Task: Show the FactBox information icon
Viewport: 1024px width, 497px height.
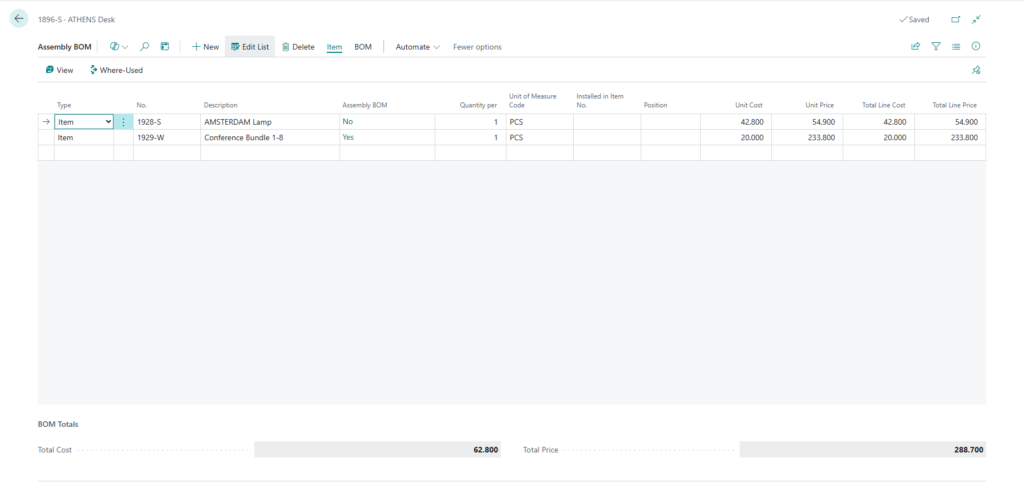Action: (x=976, y=47)
